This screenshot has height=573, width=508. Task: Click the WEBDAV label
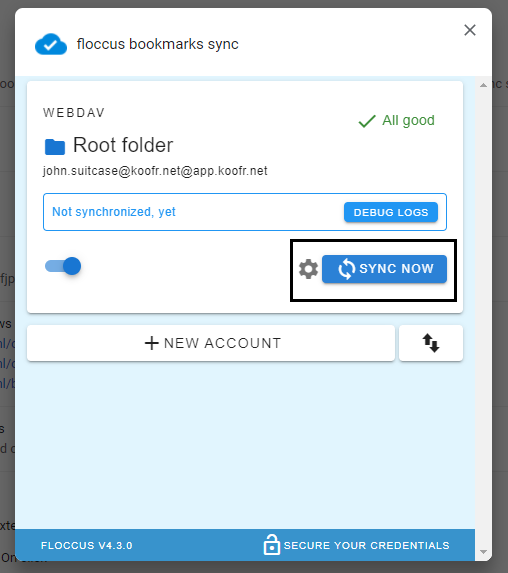coord(74,113)
